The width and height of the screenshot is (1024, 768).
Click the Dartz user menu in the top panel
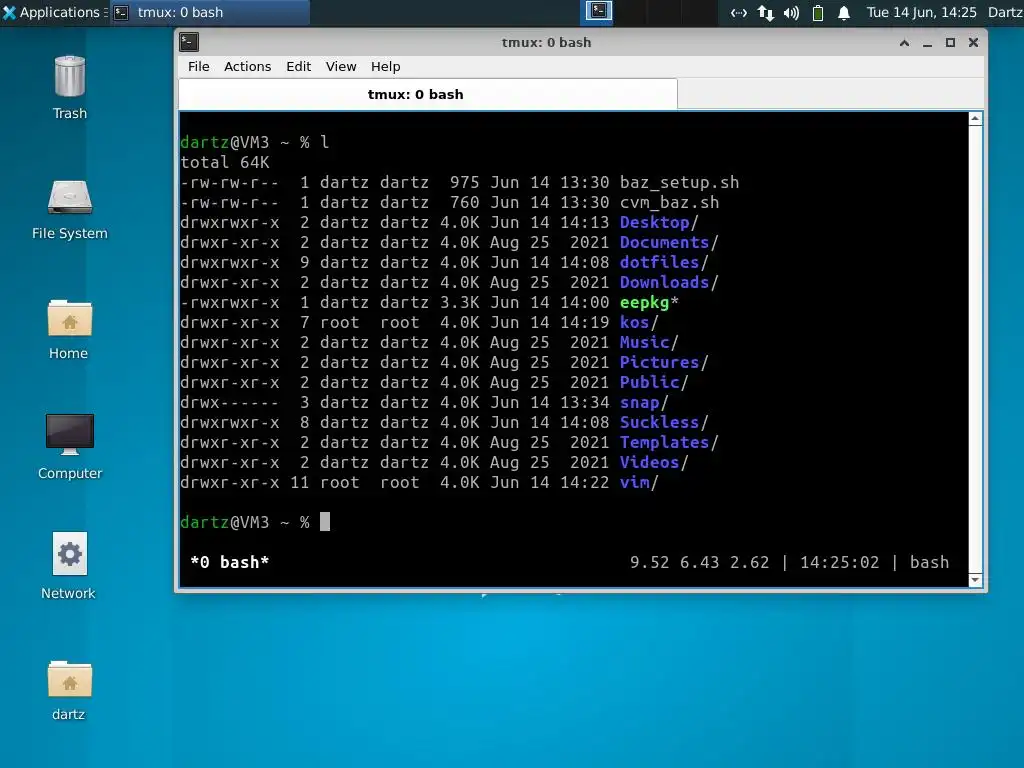pyautogui.click(x=1005, y=12)
